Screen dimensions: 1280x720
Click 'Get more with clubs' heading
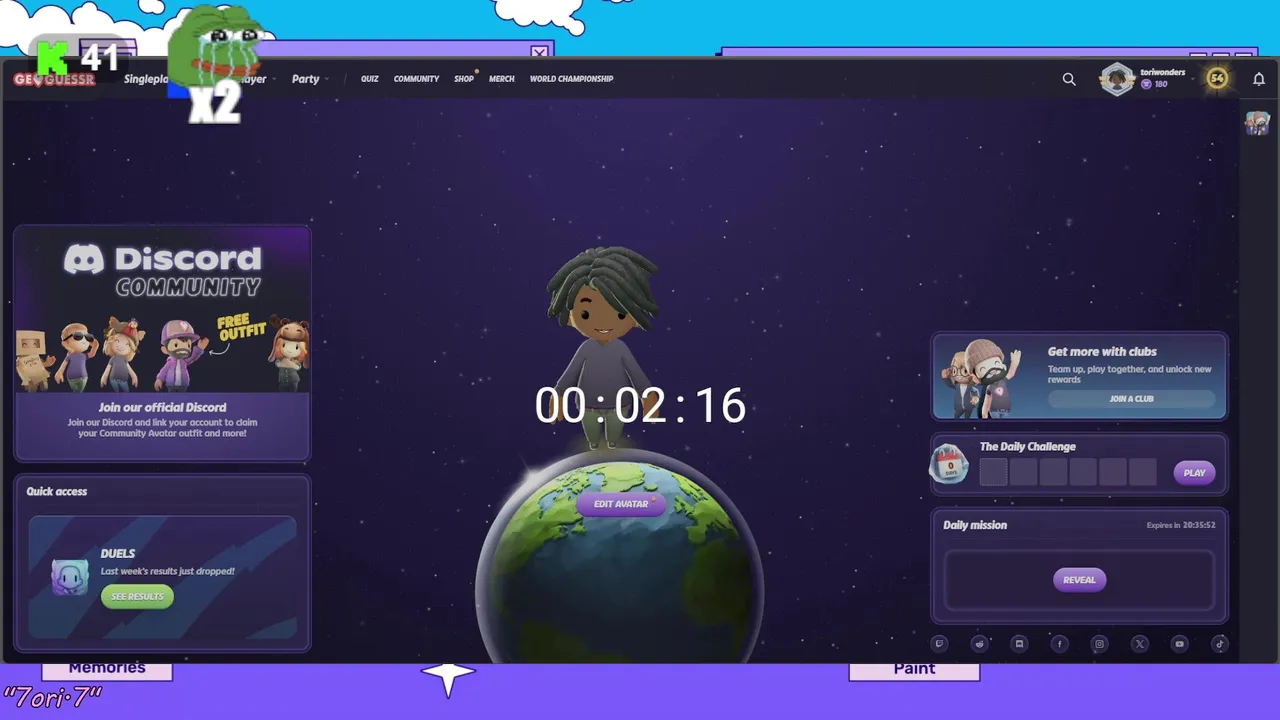[1102, 352]
